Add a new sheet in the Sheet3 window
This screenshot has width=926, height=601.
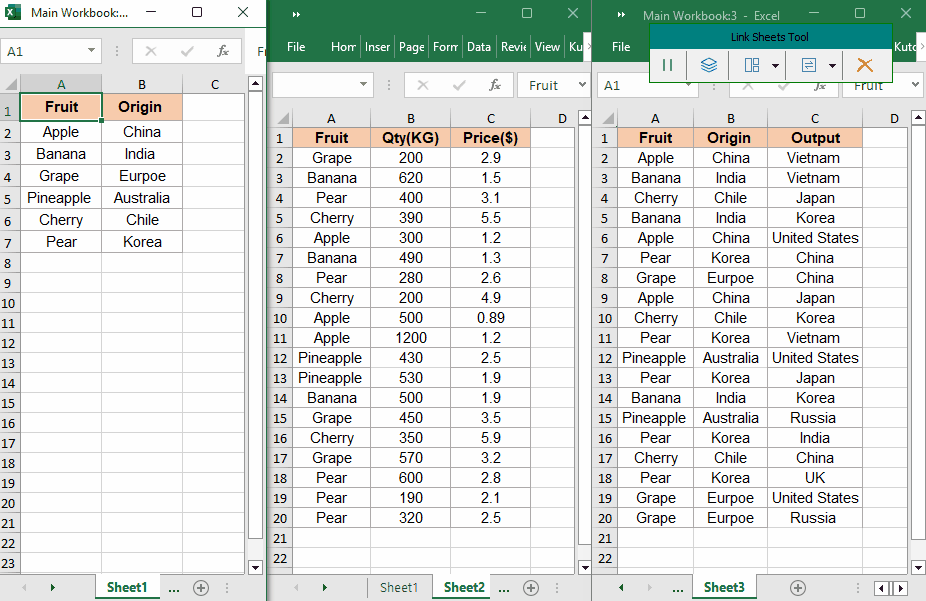click(797, 587)
